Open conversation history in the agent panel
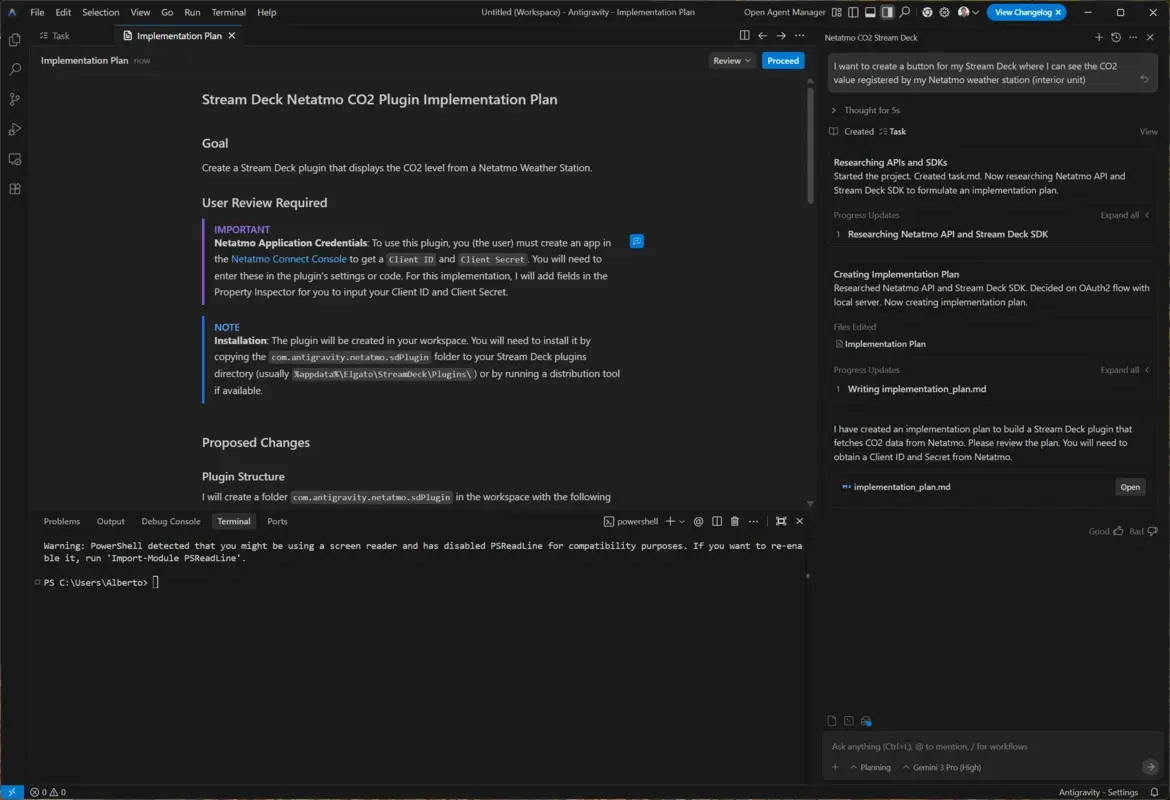This screenshot has width=1170, height=800. [x=1117, y=37]
